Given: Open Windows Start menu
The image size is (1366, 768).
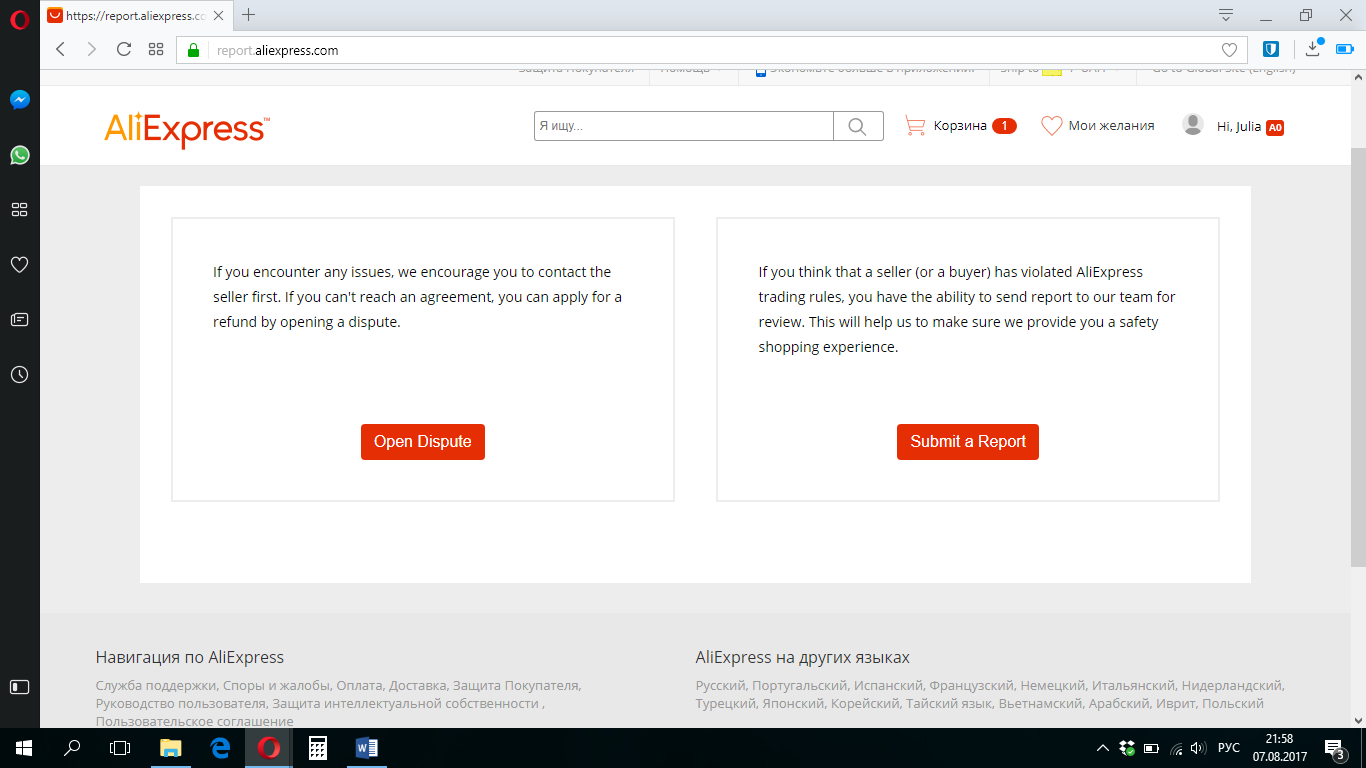Looking at the screenshot, I should 24,748.
